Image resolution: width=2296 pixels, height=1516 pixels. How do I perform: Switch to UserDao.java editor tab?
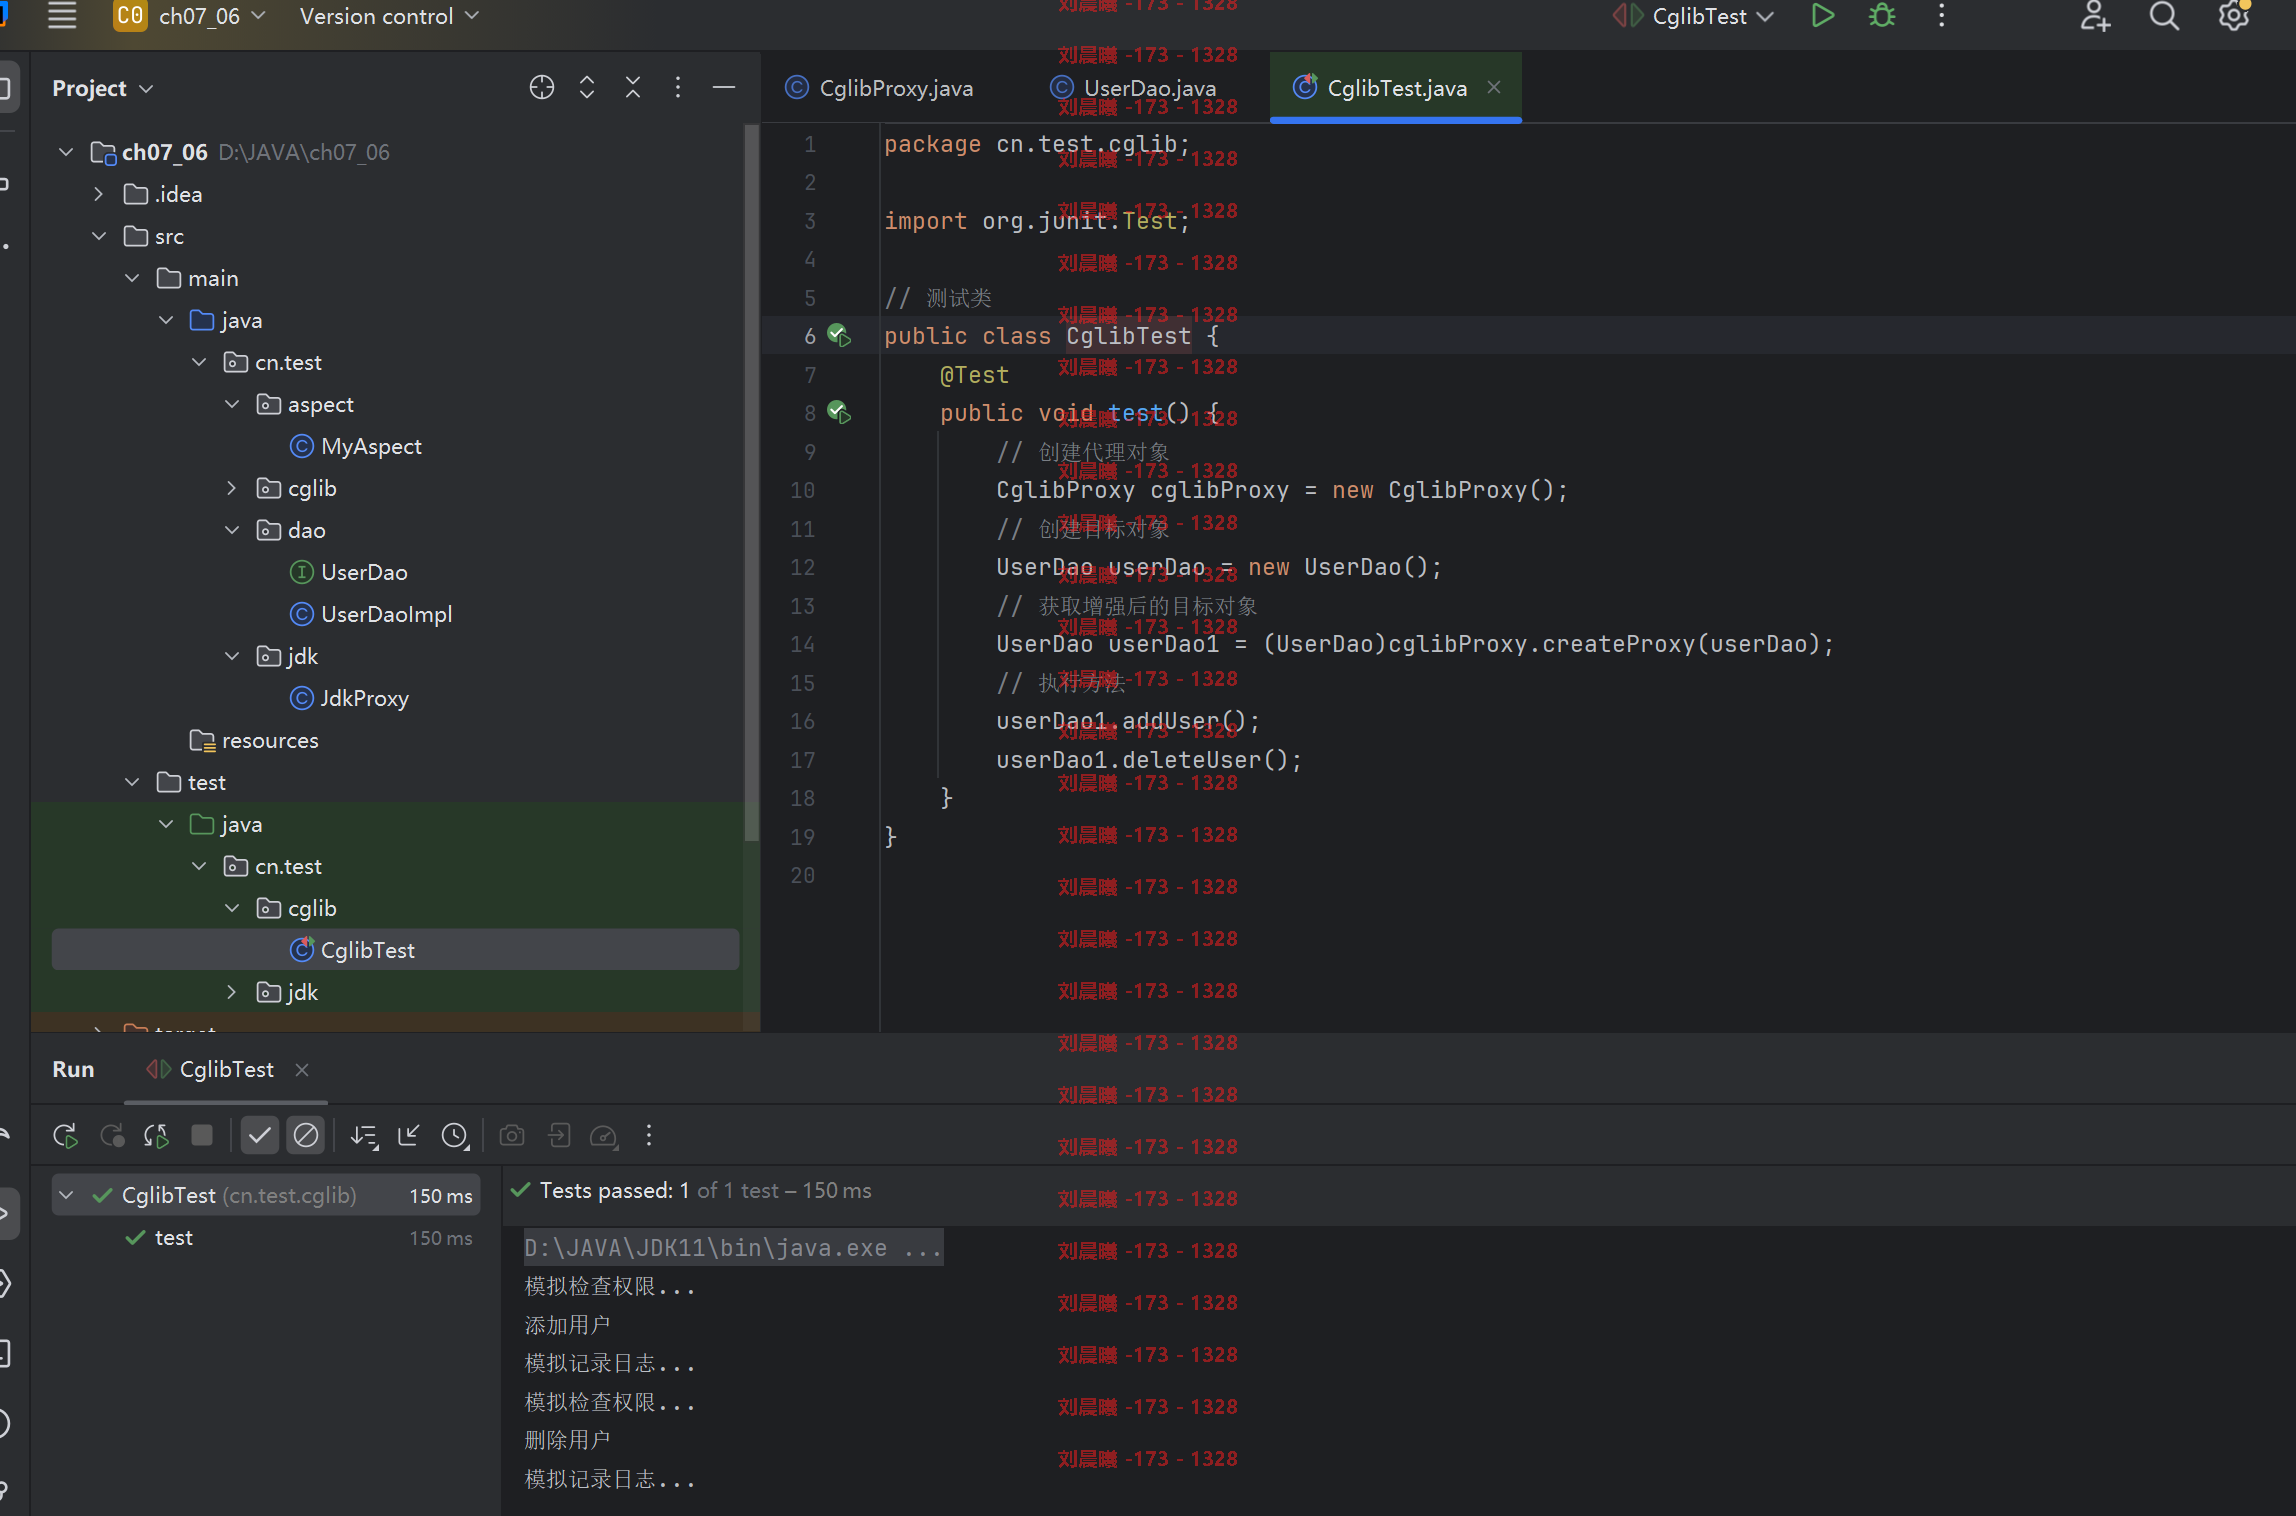click(x=1134, y=88)
